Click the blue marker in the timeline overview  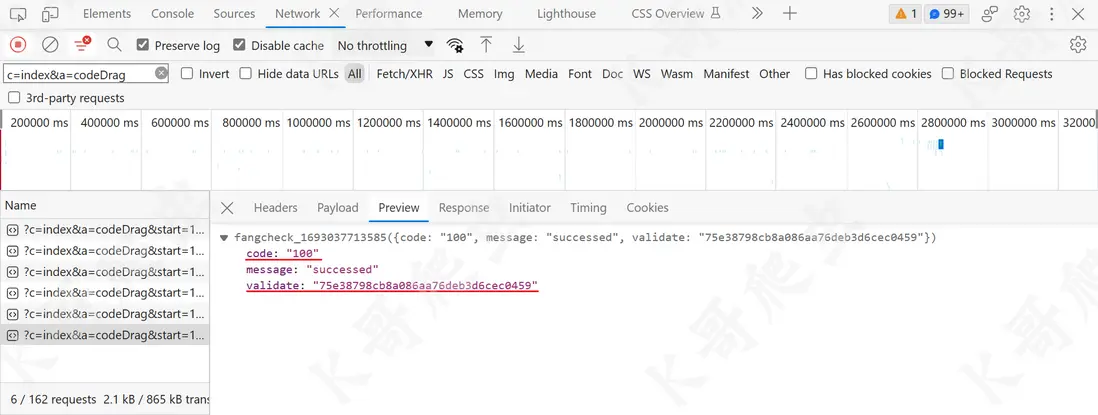pos(941,143)
